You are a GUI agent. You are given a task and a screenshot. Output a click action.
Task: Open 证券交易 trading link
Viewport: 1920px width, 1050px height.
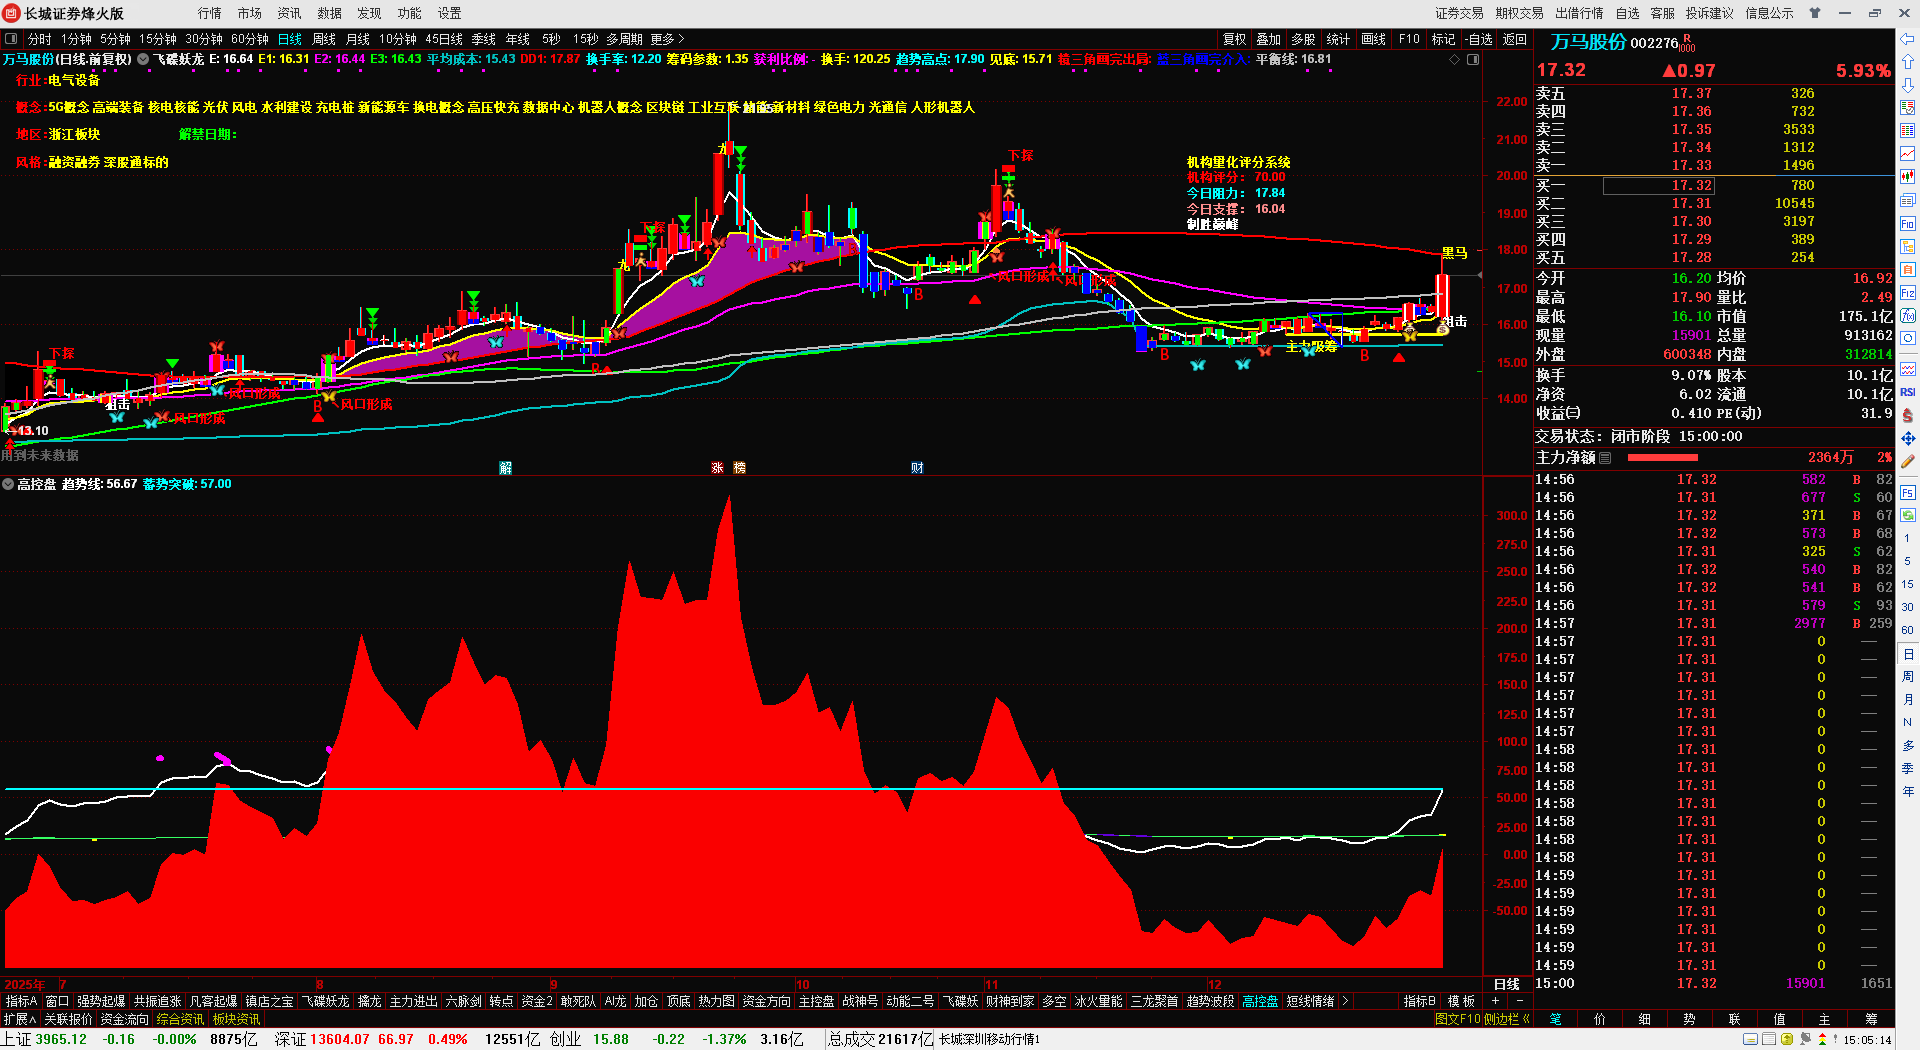tap(1459, 13)
